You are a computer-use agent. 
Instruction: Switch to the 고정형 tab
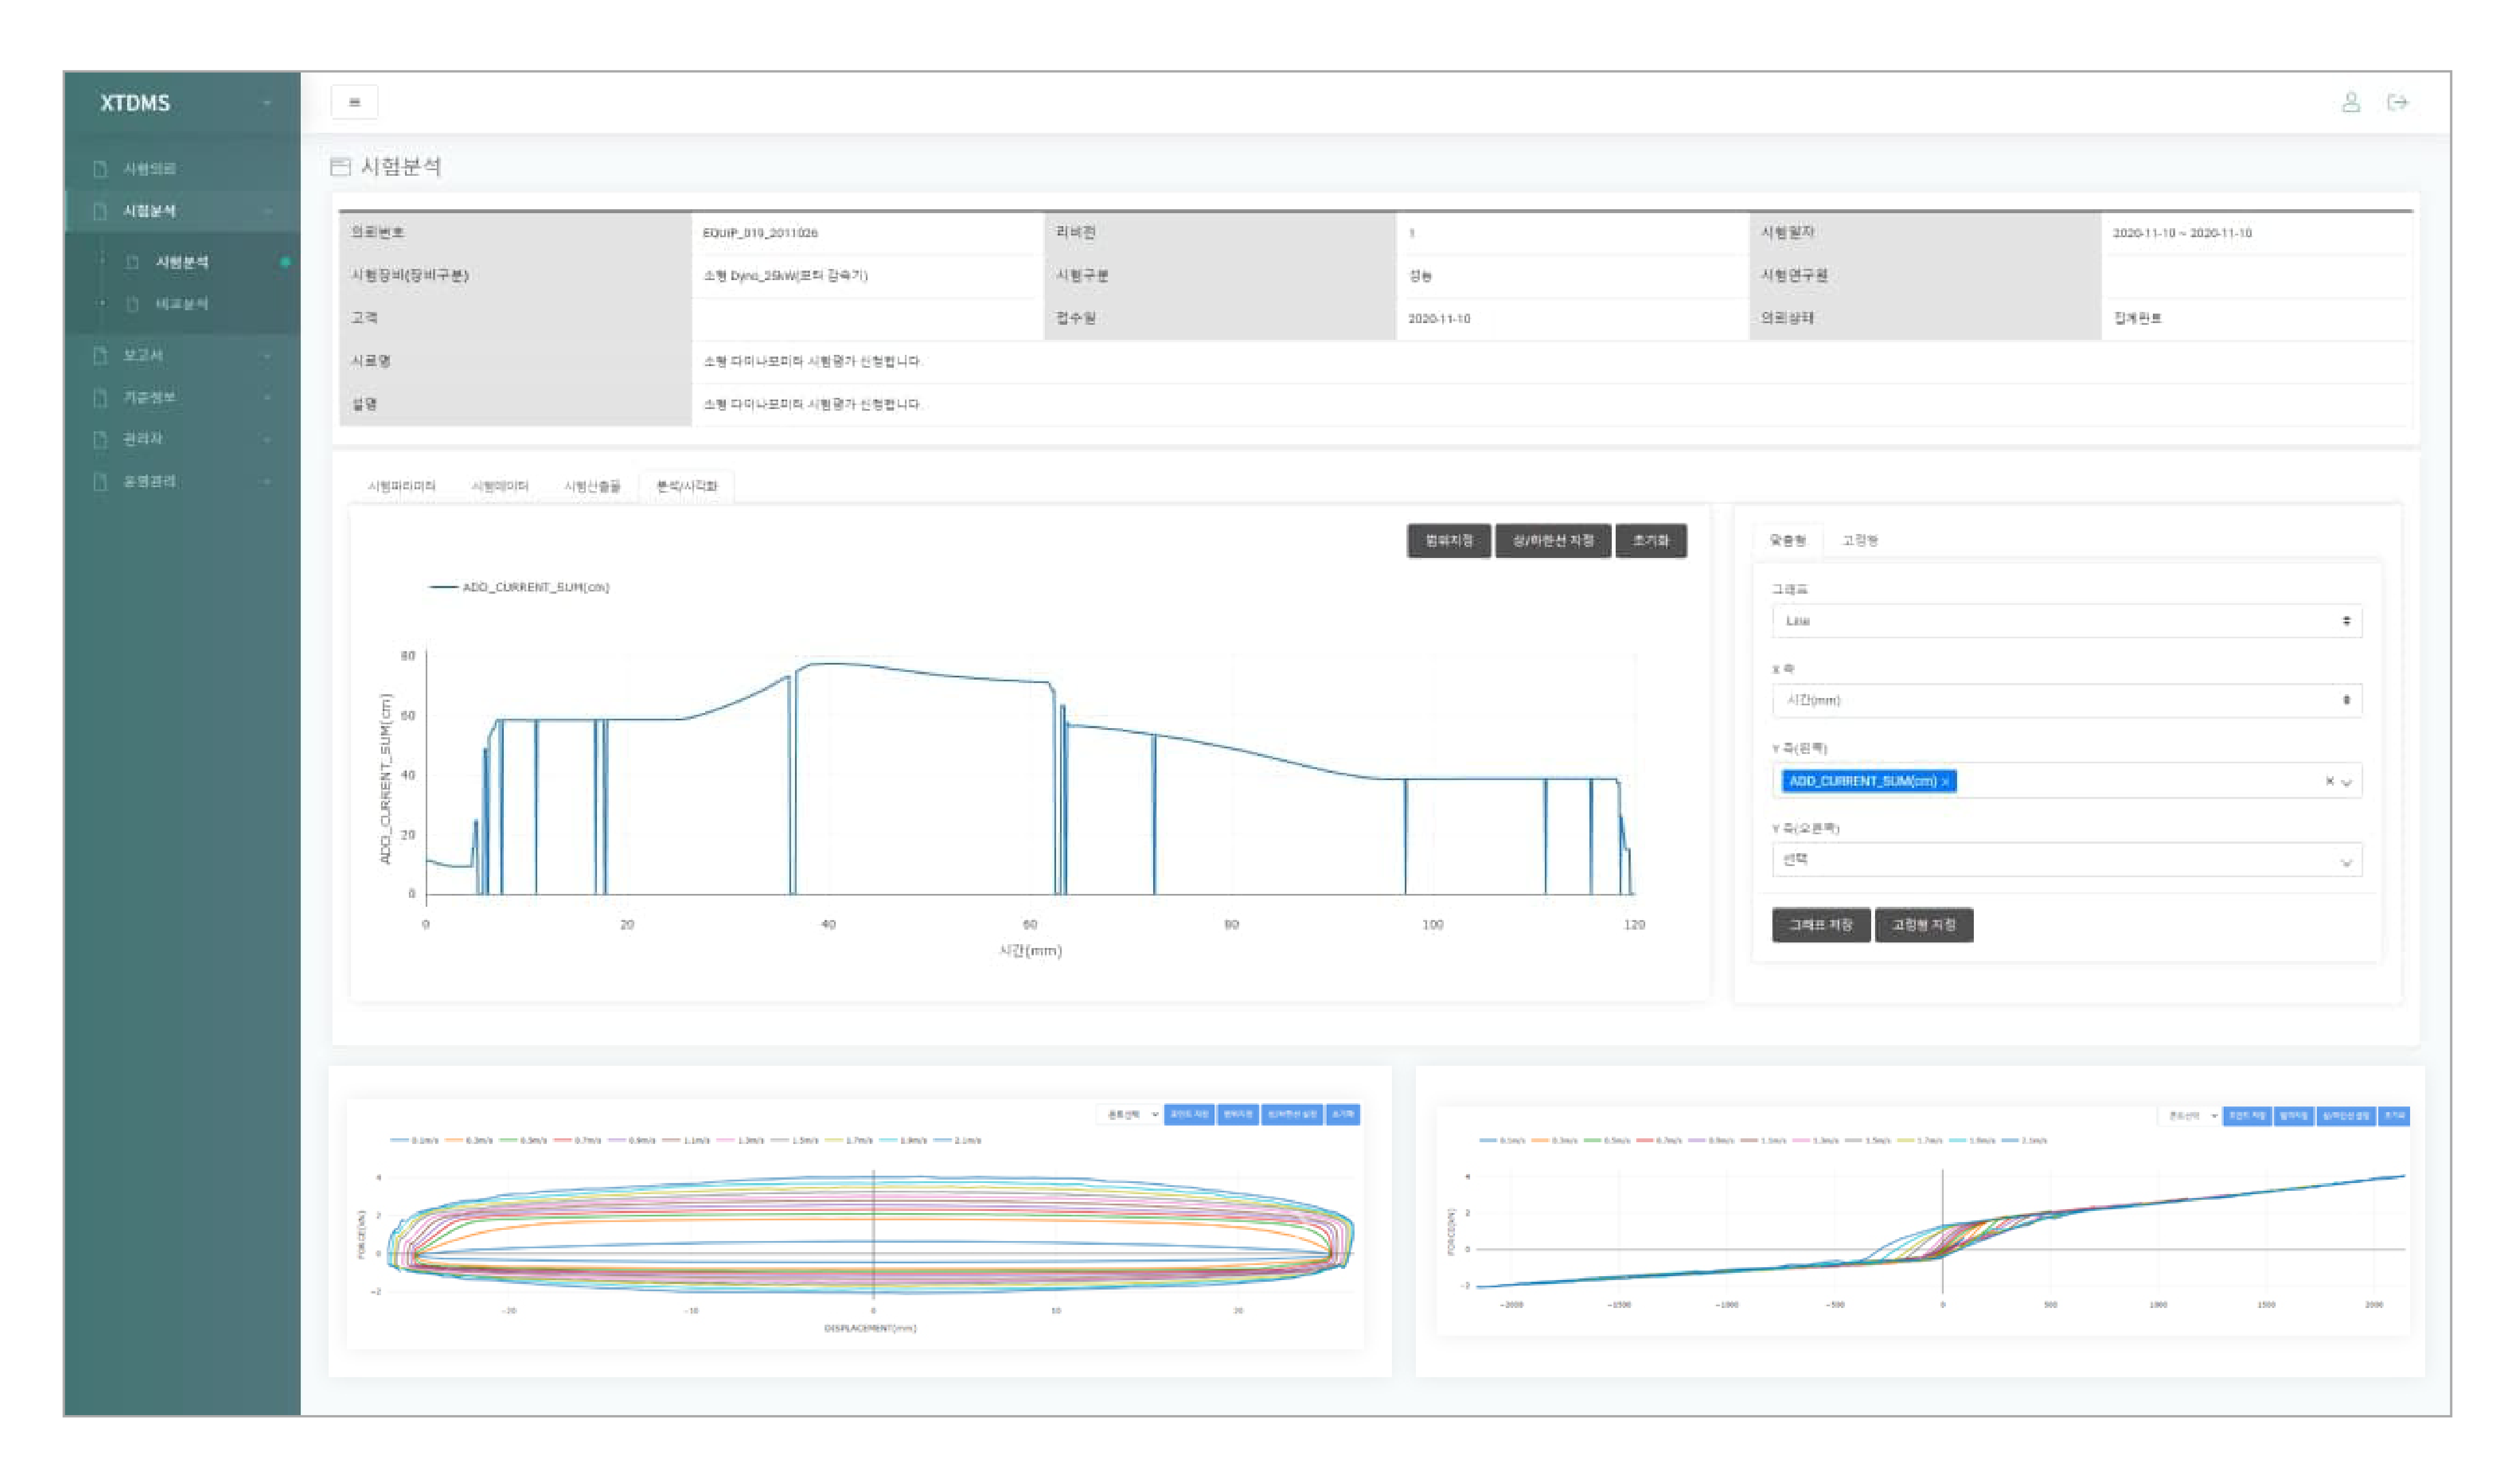(x=1859, y=540)
